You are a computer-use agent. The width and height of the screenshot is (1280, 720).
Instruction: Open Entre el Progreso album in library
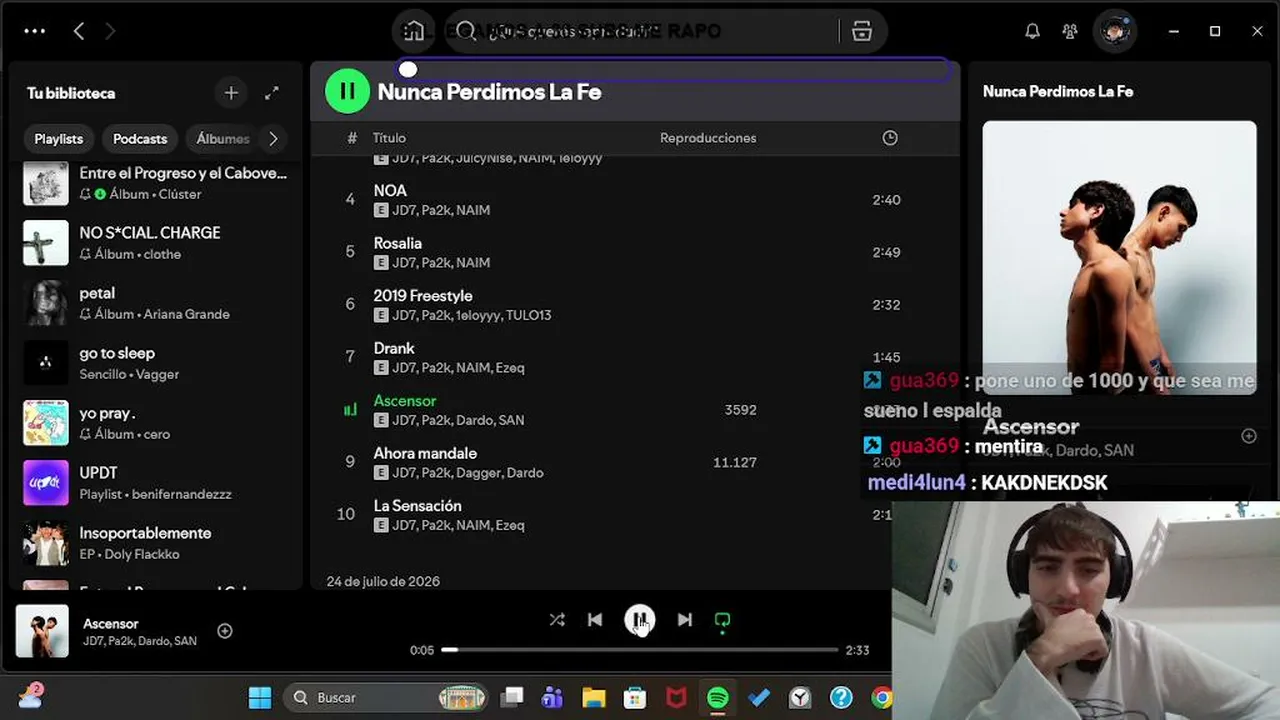(157, 183)
